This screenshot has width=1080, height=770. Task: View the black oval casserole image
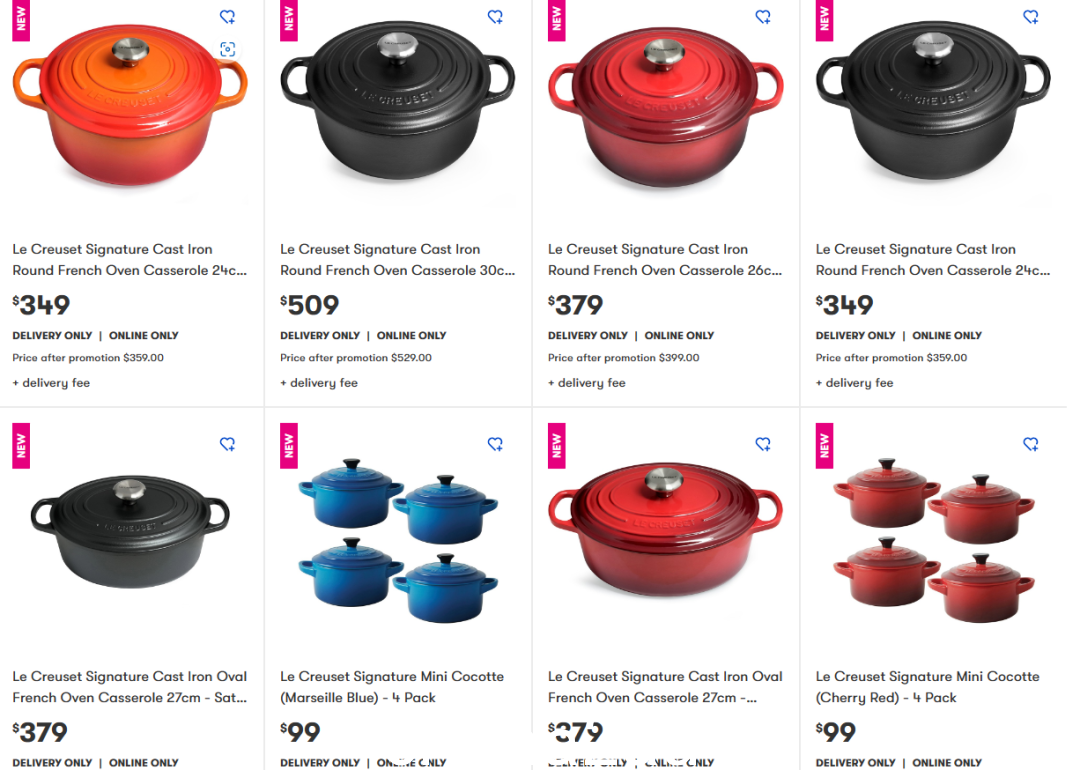tap(129, 532)
